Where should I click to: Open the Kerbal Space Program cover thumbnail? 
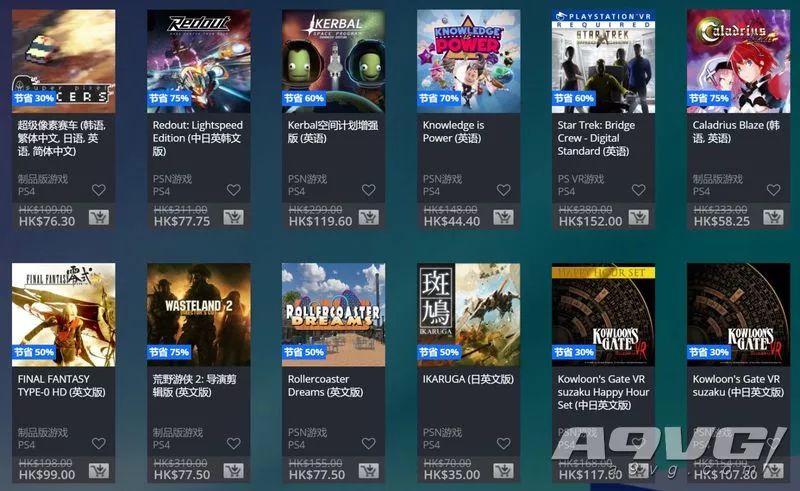334,61
